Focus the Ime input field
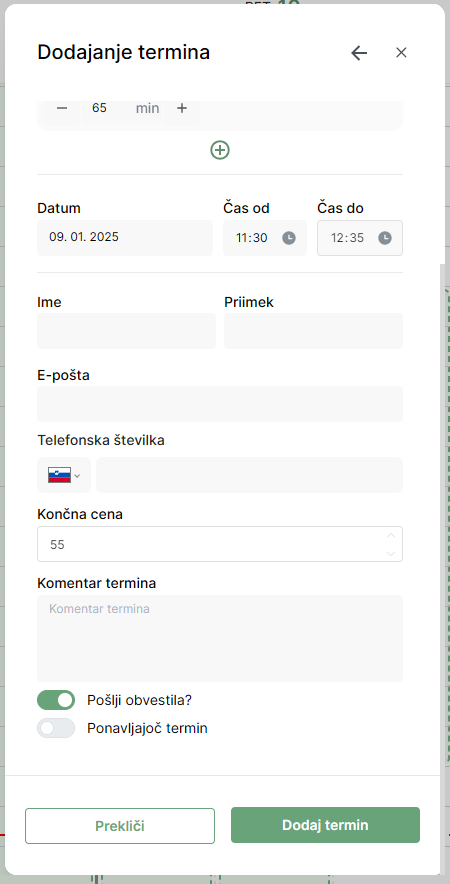Image resolution: width=450 pixels, height=884 pixels. 126,331
